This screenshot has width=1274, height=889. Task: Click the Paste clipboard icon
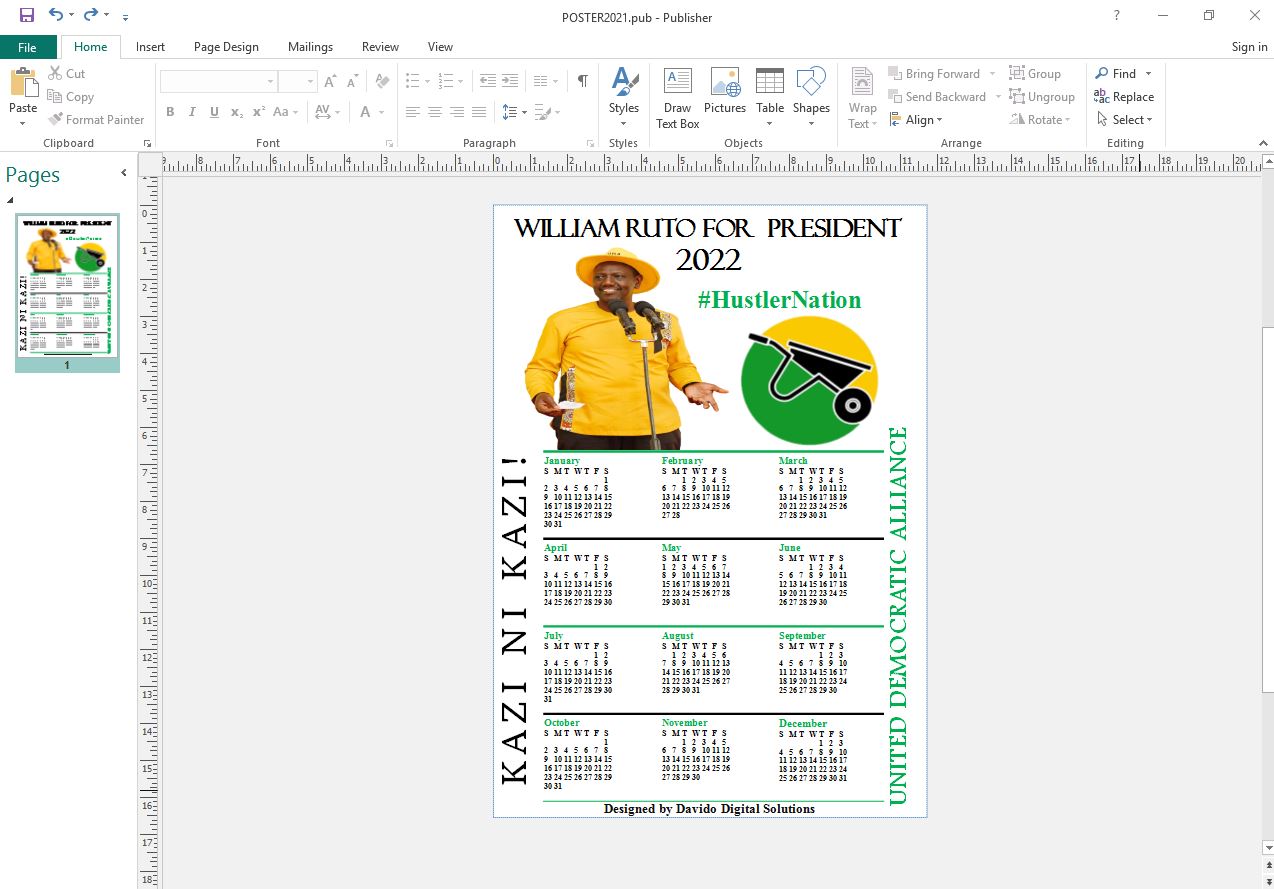click(23, 83)
